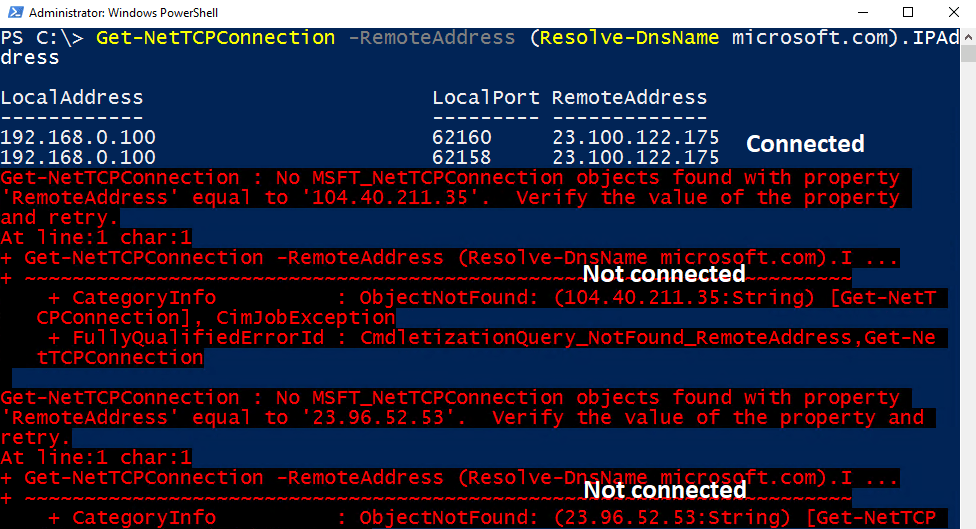Click the Get-NetTCPConnection command at the prompt
Screen dimensions: 976x529
[x=215, y=38]
